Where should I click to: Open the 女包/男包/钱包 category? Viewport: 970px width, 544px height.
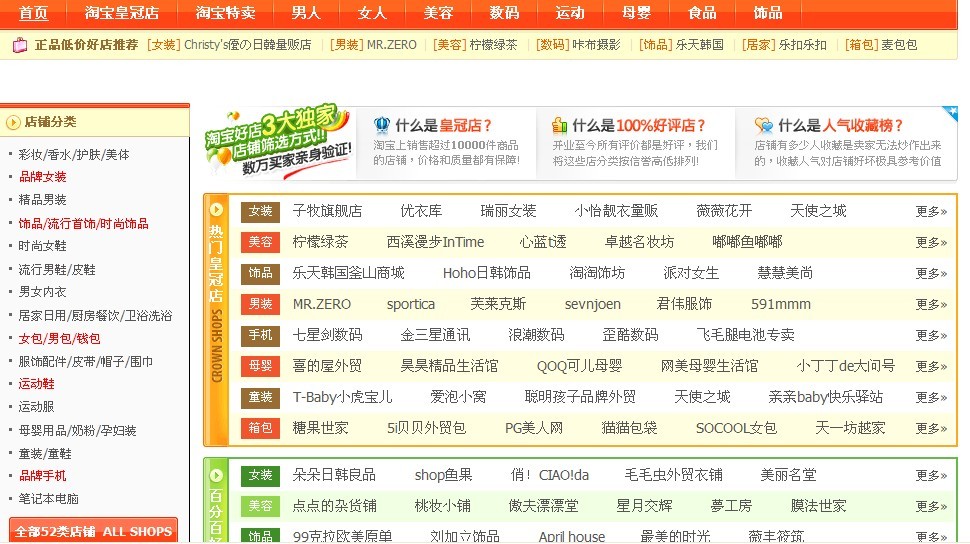point(59,339)
